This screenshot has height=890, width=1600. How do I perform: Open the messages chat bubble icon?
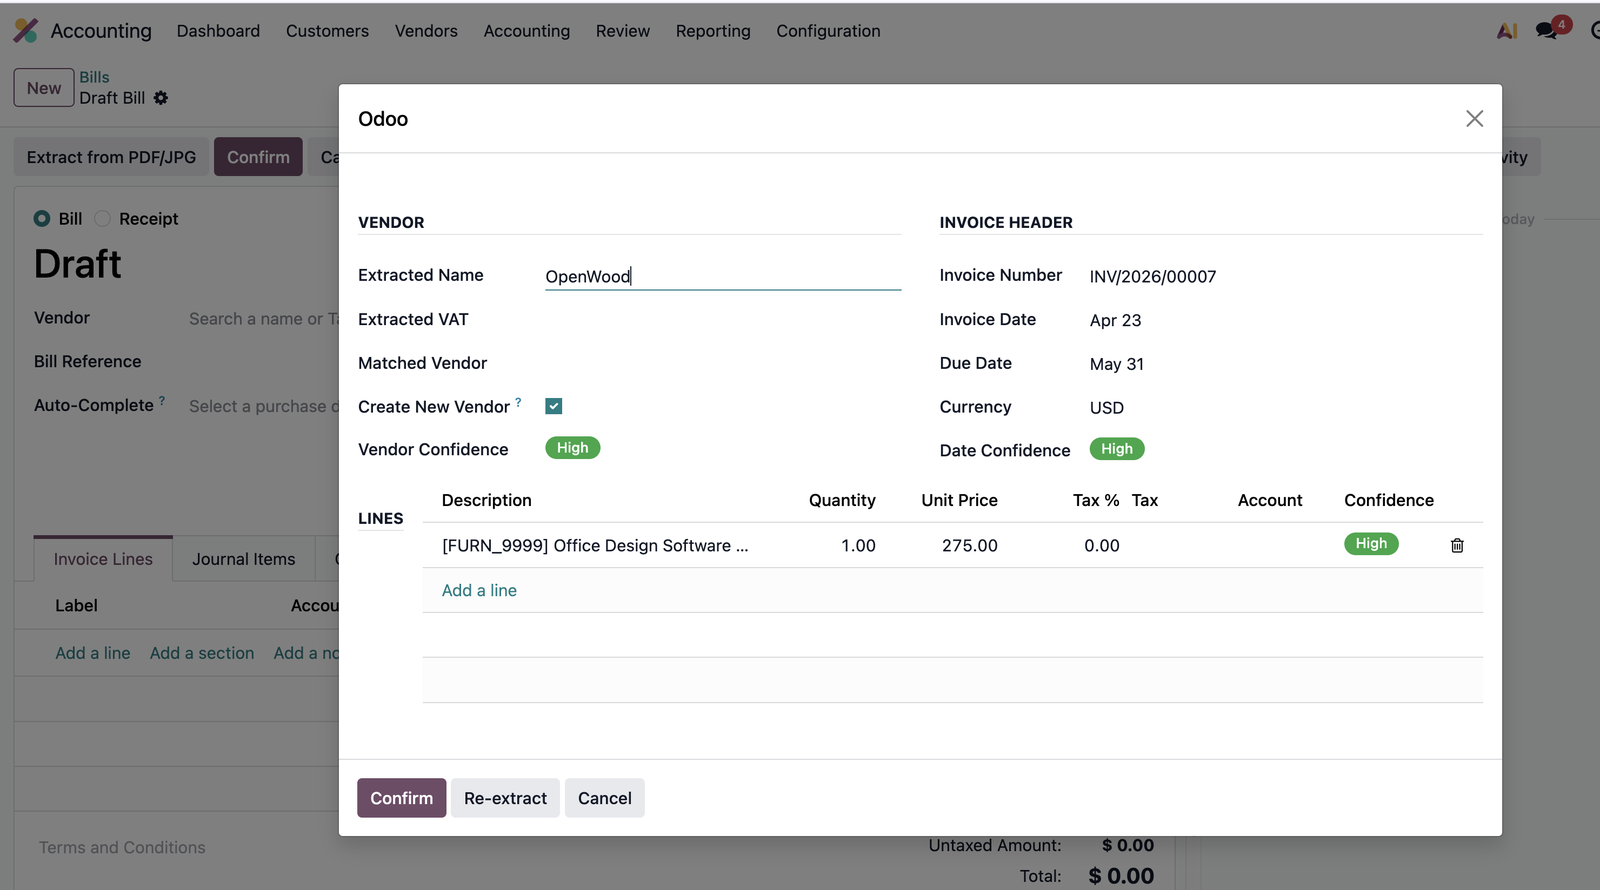(1547, 30)
